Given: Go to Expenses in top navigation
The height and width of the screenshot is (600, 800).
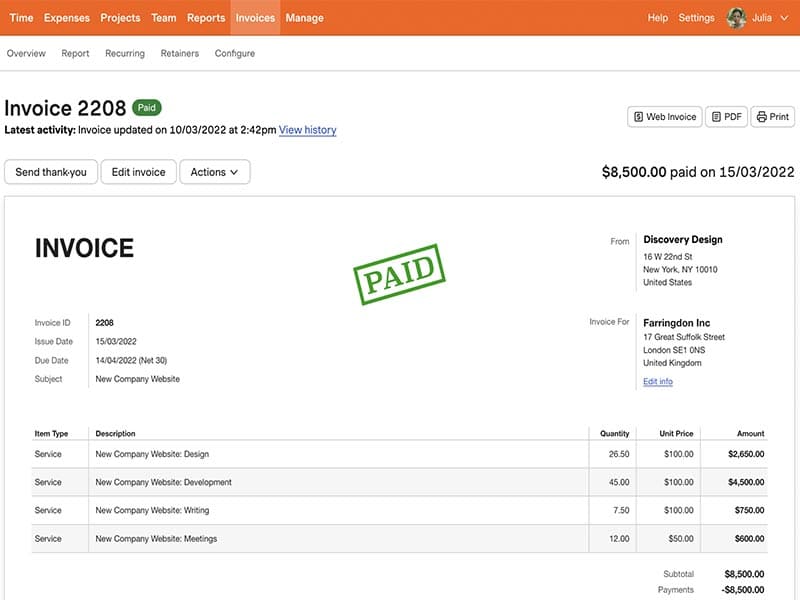Looking at the screenshot, I should [67, 18].
